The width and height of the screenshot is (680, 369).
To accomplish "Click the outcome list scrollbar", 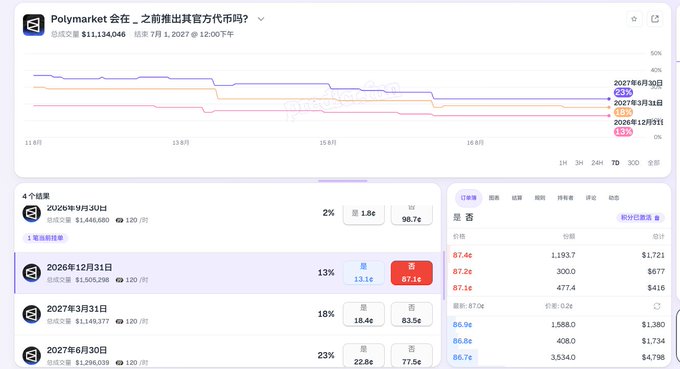I will pyautogui.click(x=443, y=275).
